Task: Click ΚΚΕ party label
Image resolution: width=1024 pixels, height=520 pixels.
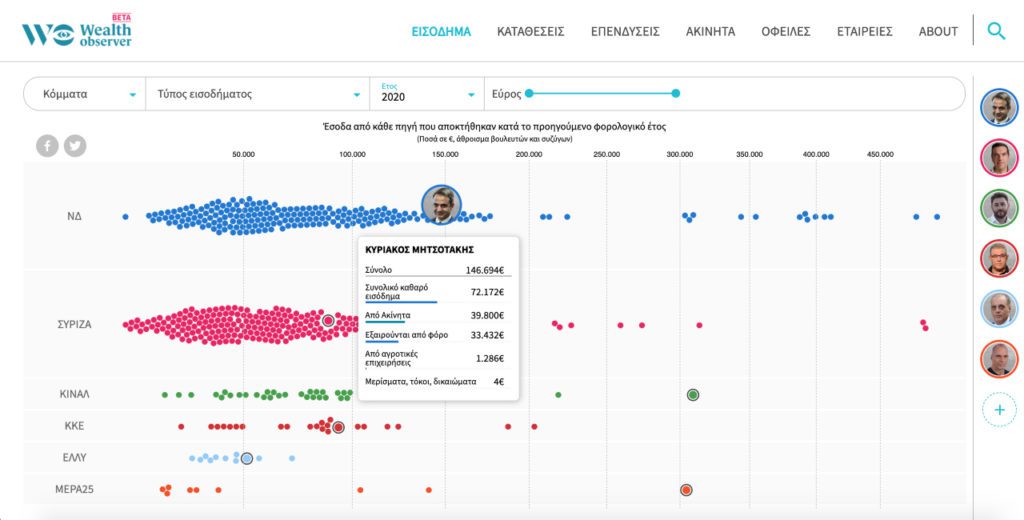Action: point(74,426)
